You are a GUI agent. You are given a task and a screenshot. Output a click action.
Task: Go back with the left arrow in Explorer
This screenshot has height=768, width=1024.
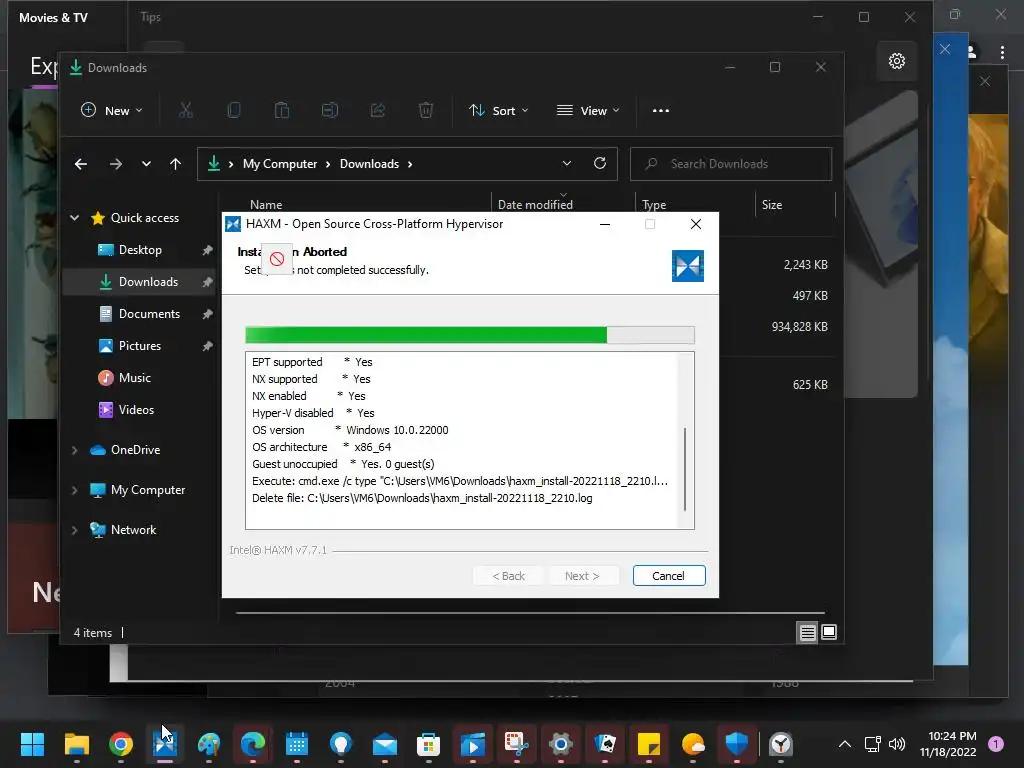point(81,164)
